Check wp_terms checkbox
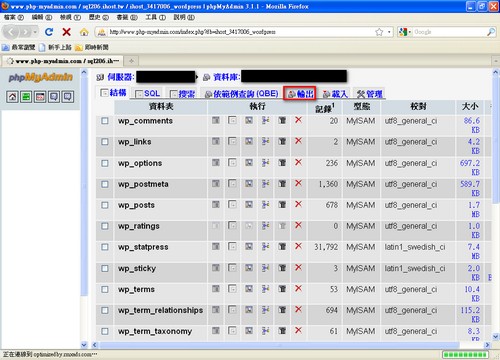500x360 pixels. coord(105,289)
